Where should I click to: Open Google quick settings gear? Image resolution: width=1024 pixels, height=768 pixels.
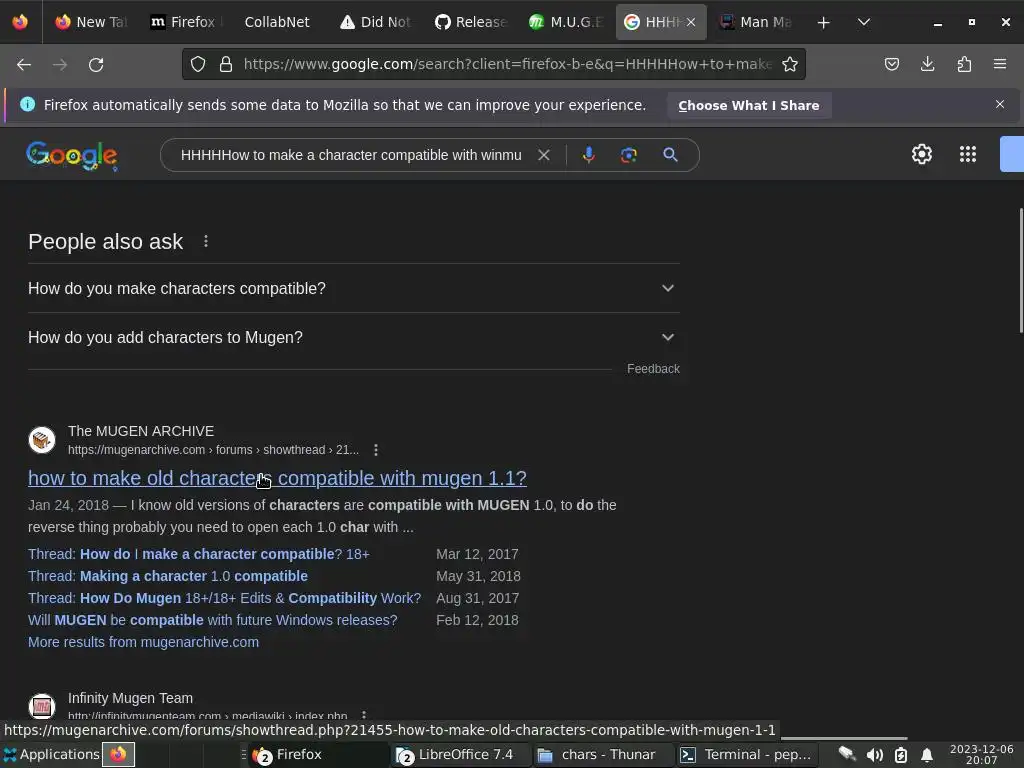(921, 154)
